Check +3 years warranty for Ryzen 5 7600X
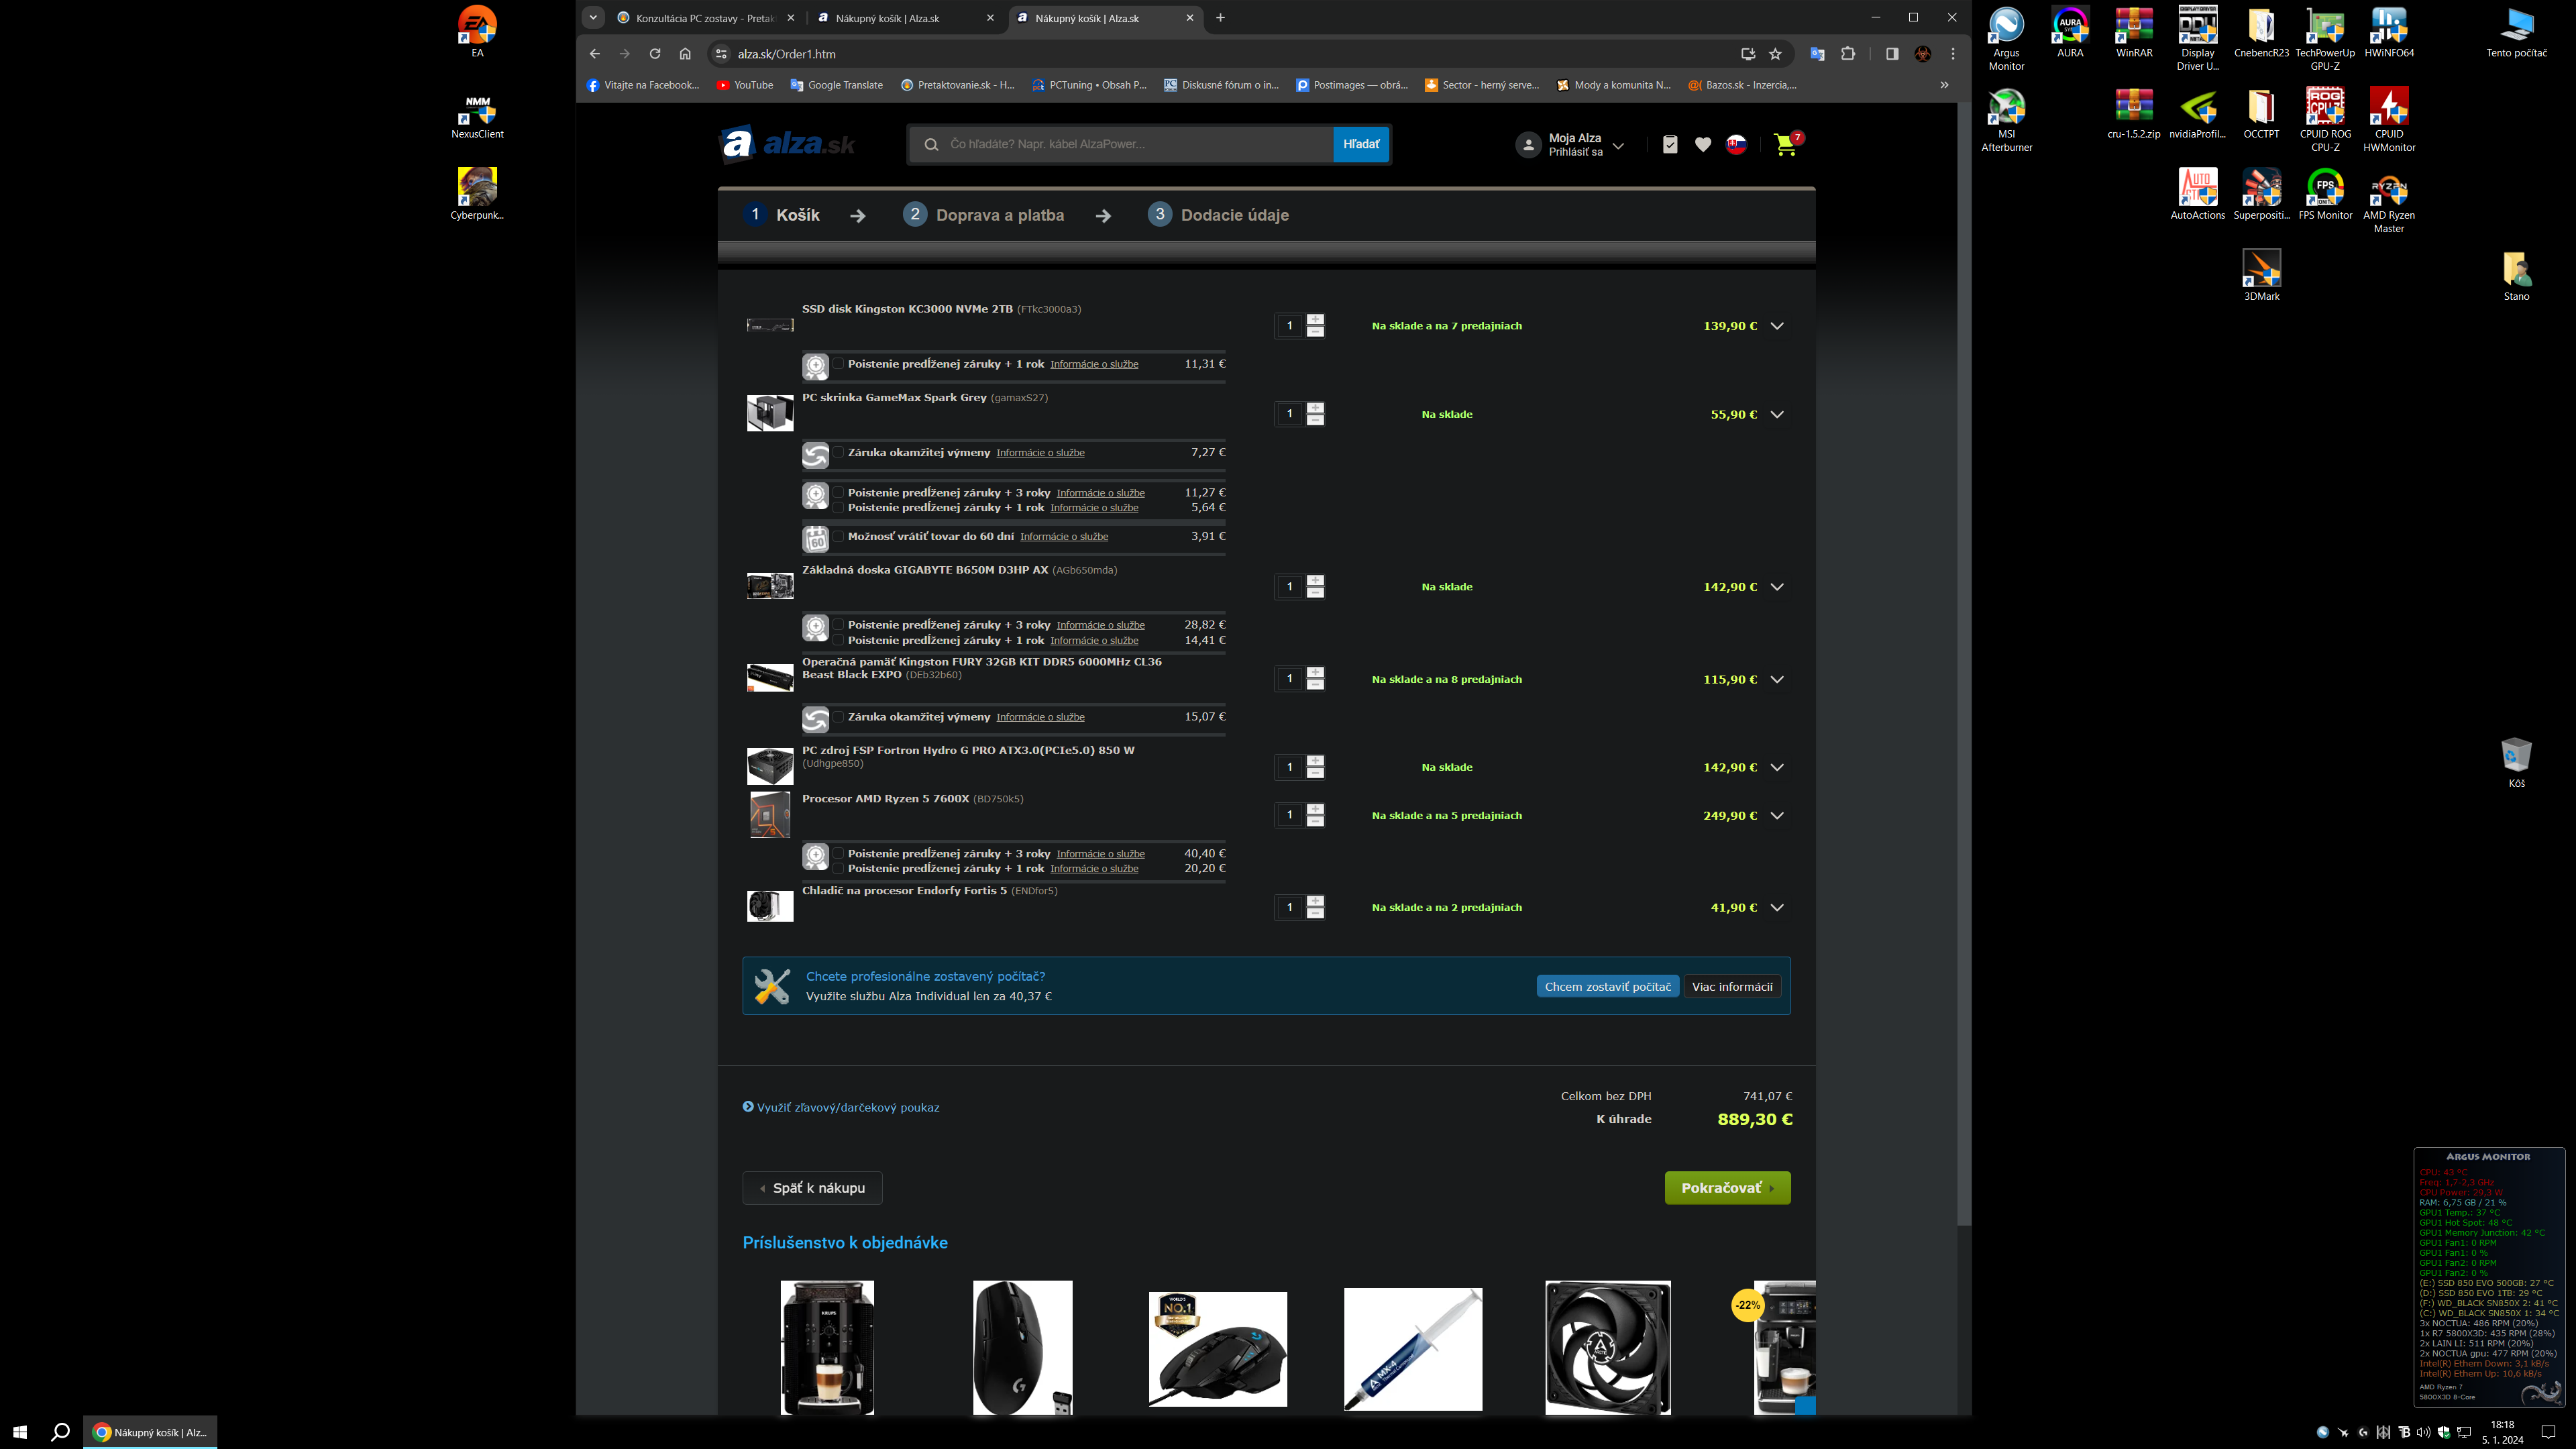Viewport: 2576px width, 1449px height. pos(839,854)
